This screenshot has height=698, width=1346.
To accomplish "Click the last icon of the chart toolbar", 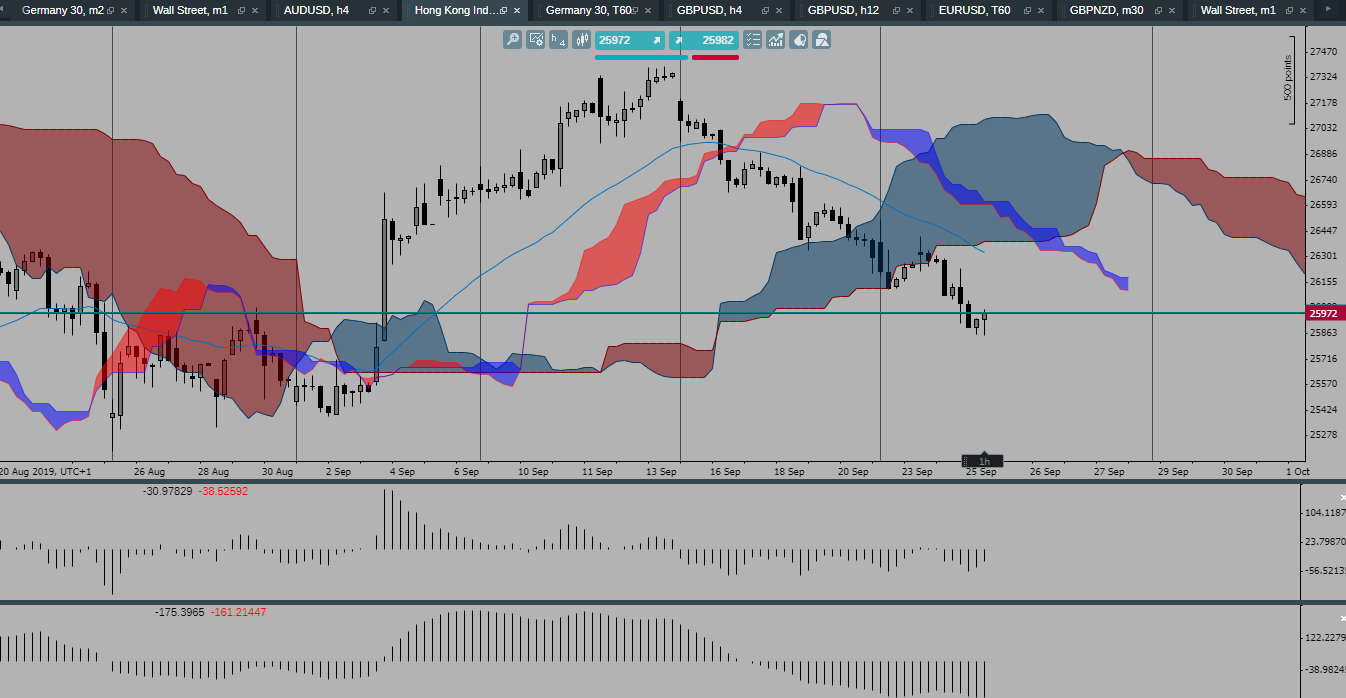I will [x=822, y=40].
